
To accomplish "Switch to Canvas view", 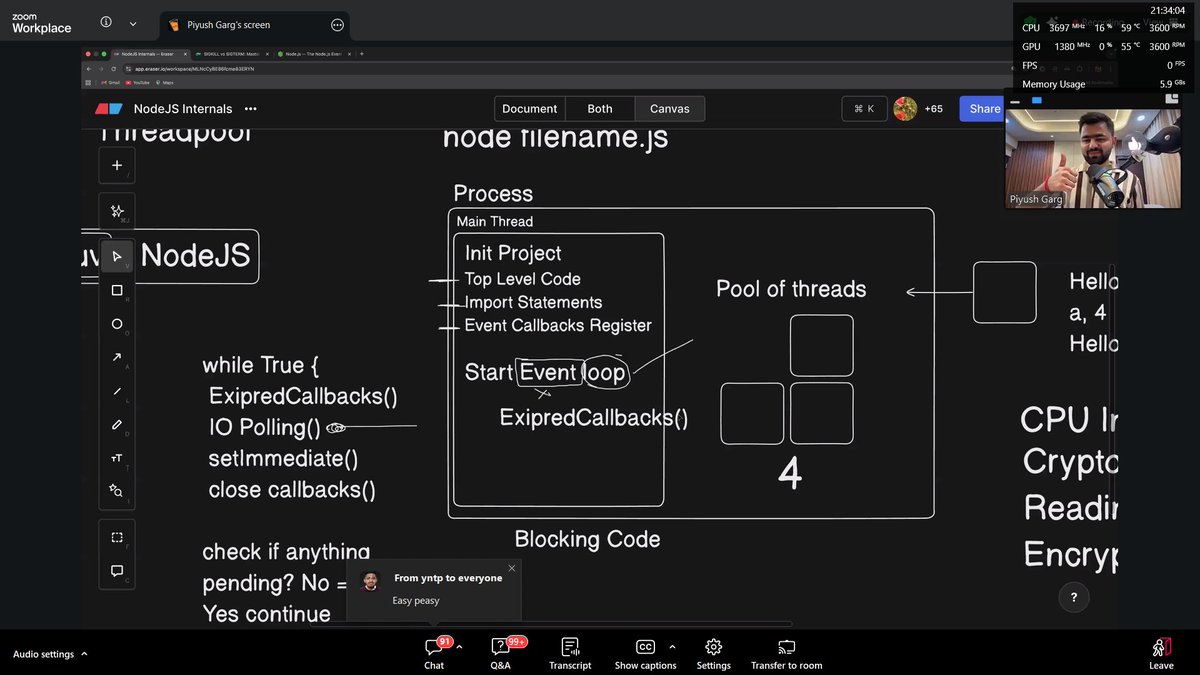I will tap(670, 109).
